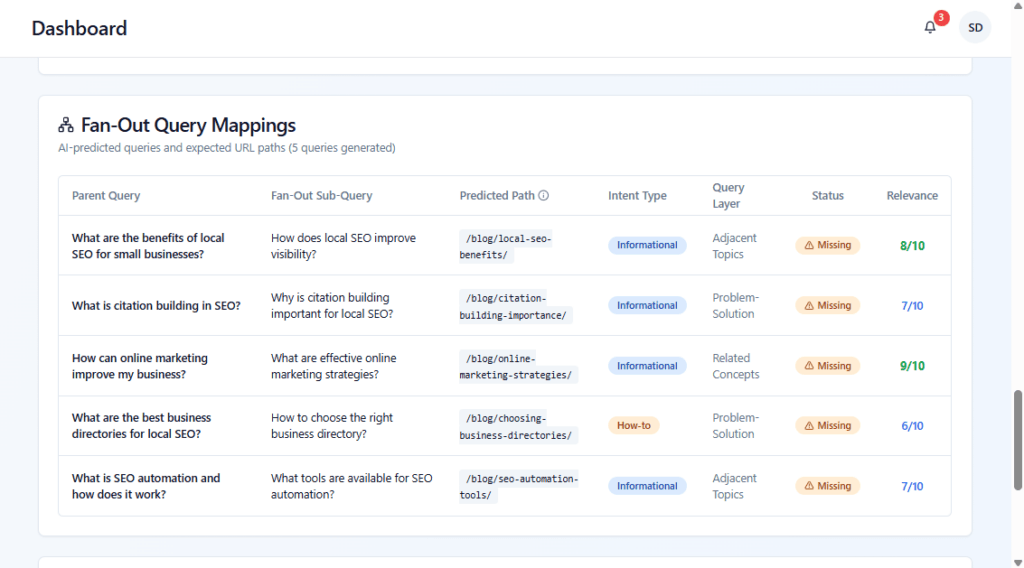Click the Missing warning badge for citation-building row
Viewport: 1024px width, 568px height.
[x=827, y=306]
